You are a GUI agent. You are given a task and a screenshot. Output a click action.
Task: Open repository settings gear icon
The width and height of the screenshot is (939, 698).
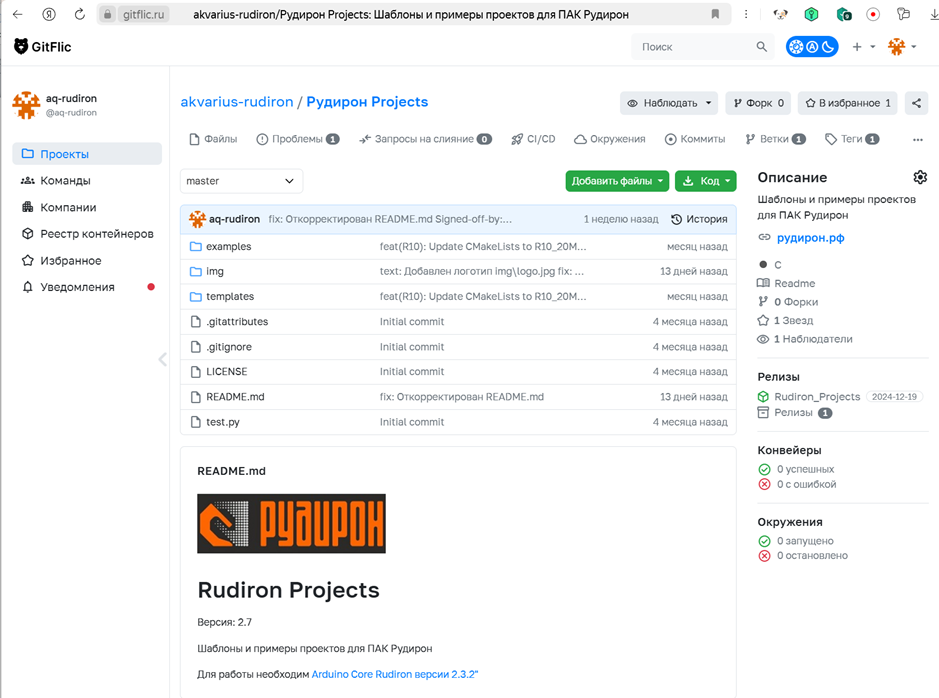pyautogui.click(x=920, y=177)
